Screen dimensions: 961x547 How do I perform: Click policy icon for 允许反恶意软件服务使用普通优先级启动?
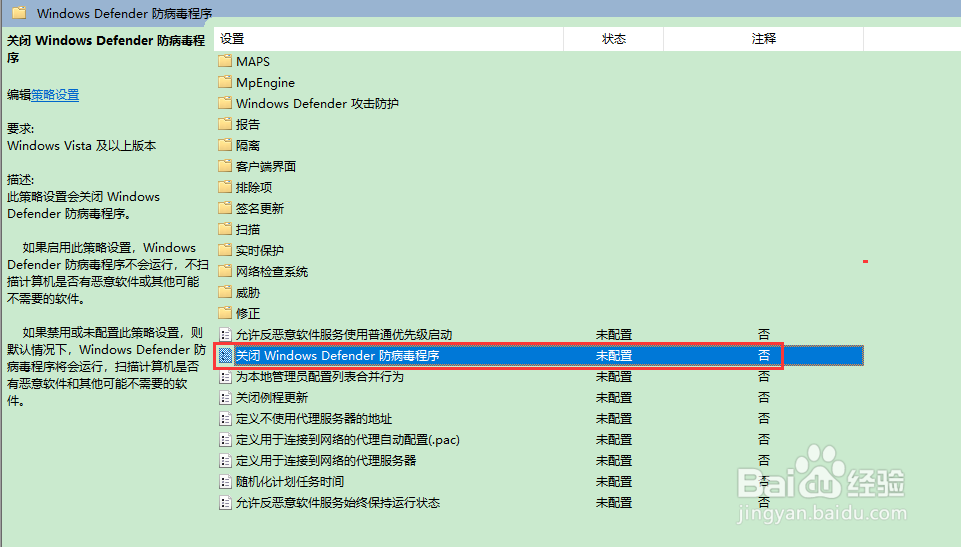pos(226,334)
